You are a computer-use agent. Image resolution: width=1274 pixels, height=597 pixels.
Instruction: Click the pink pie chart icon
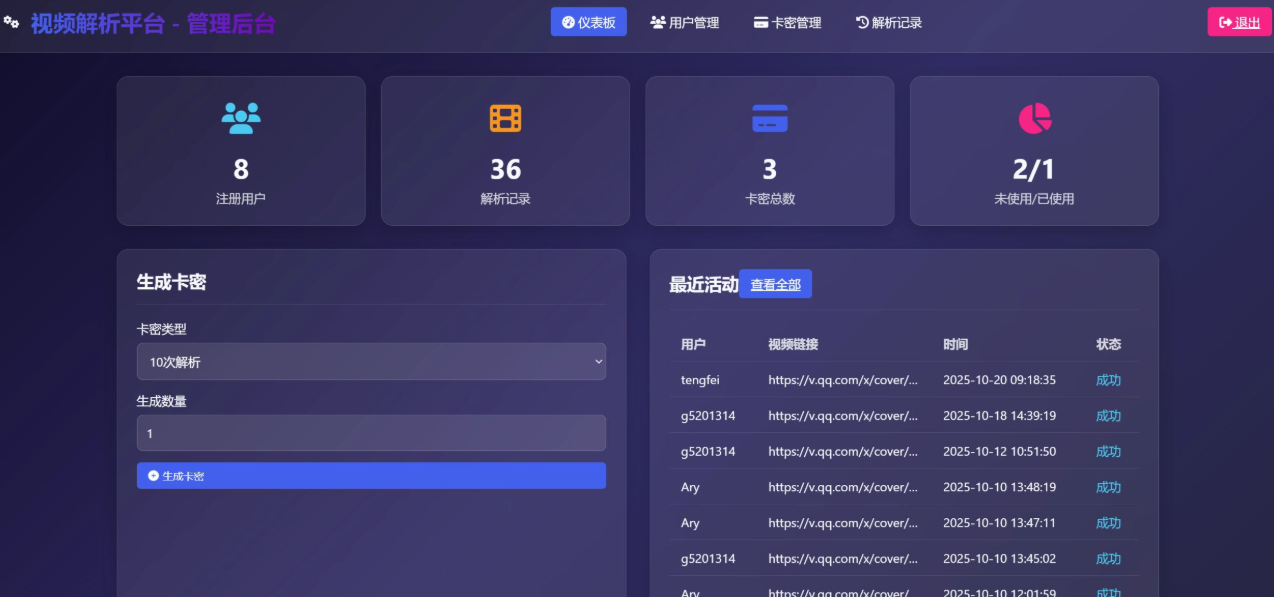(x=1034, y=118)
